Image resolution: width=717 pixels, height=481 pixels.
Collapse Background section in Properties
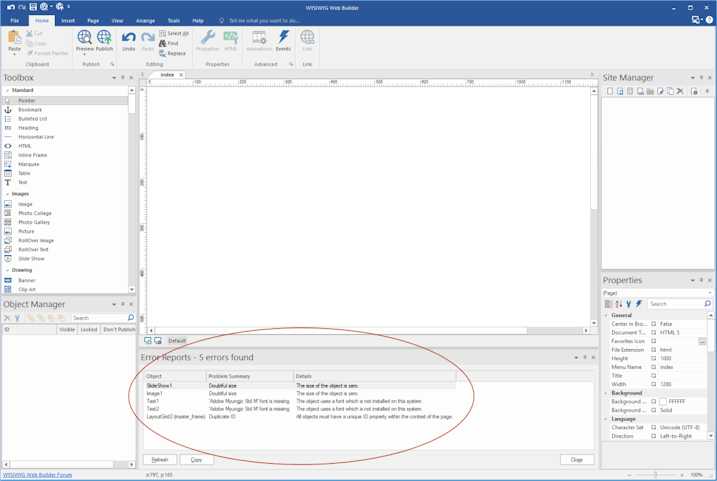pos(606,393)
